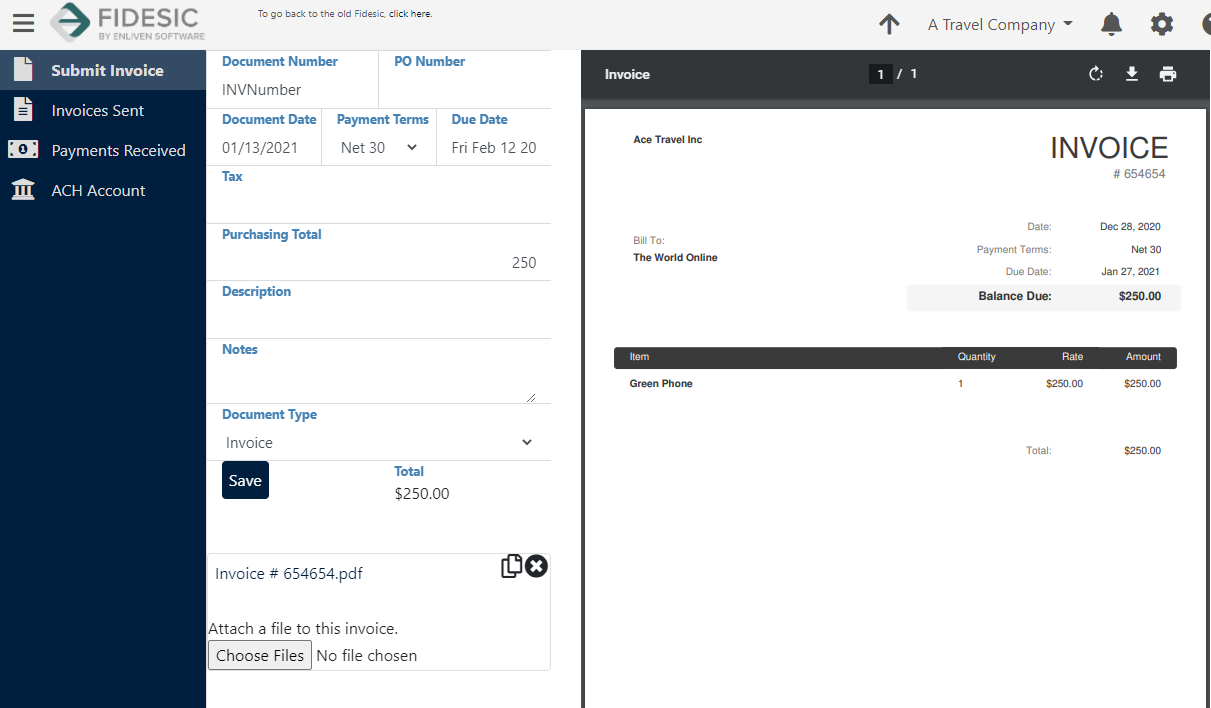This screenshot has width=1211, height=708.
Task: Click the Total $250.00 amount
Action: [x=422, y=493]
